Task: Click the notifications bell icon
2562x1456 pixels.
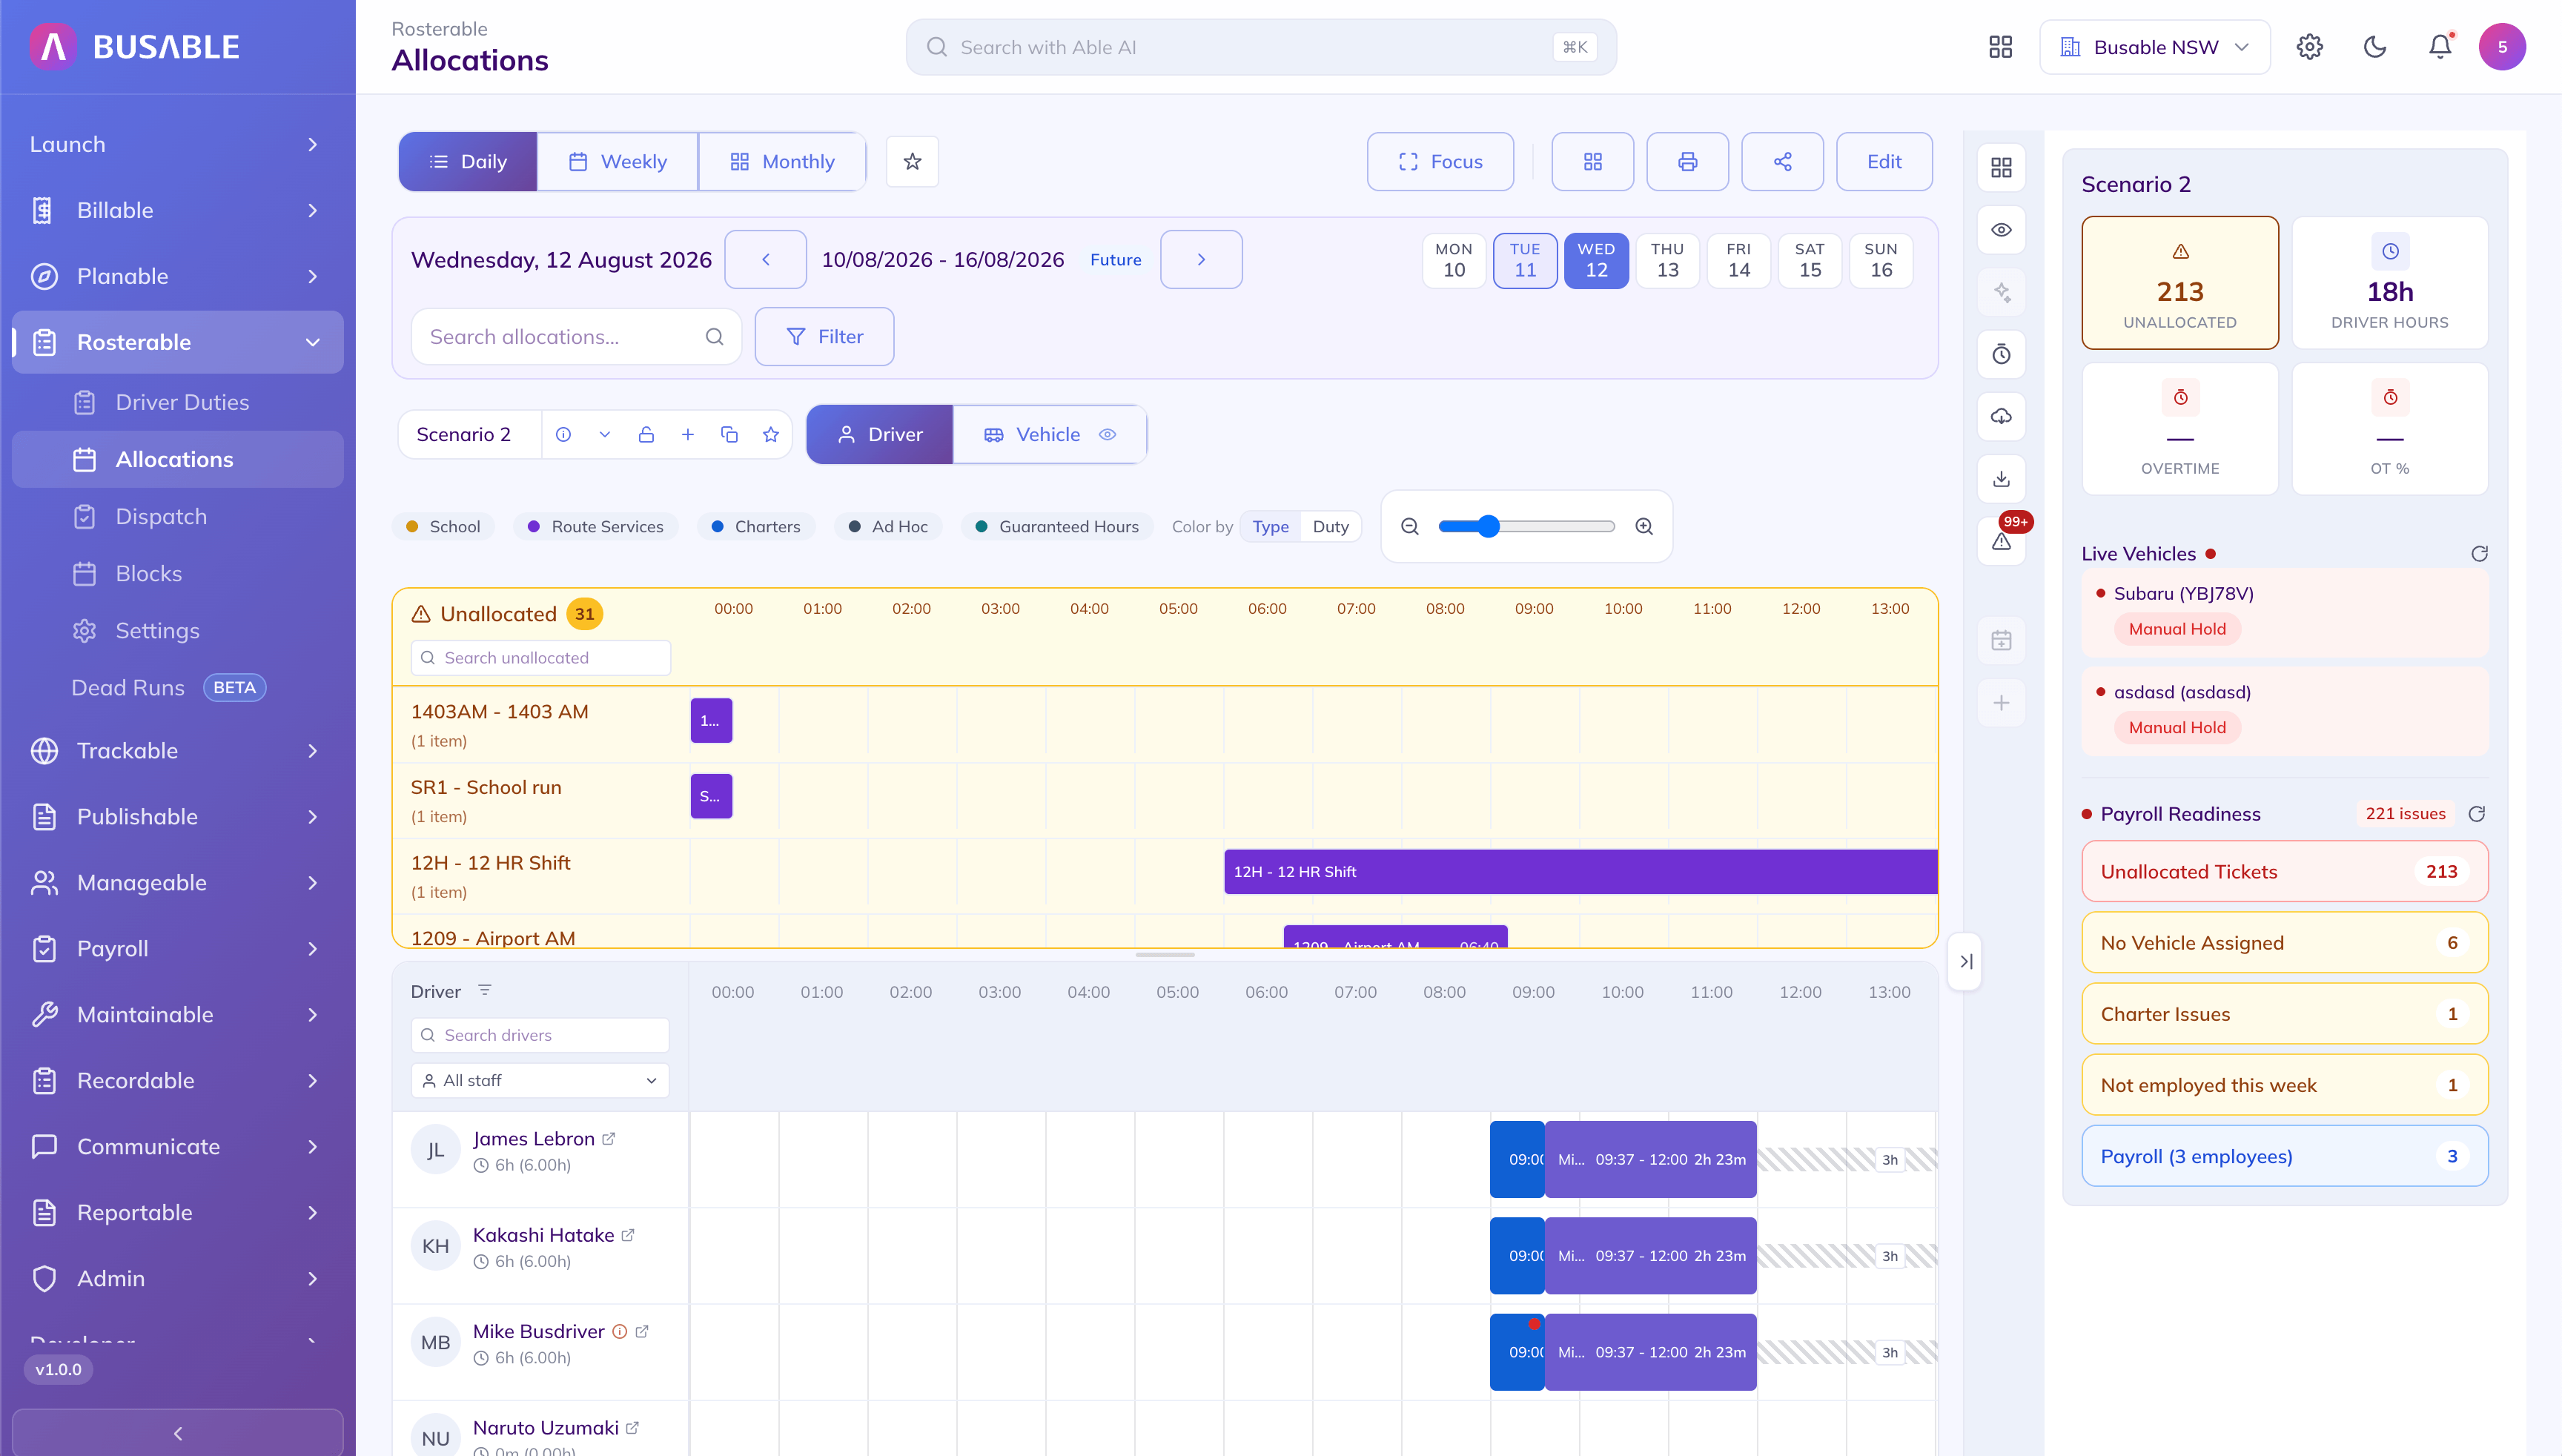Action: [x=2440, y=47]
